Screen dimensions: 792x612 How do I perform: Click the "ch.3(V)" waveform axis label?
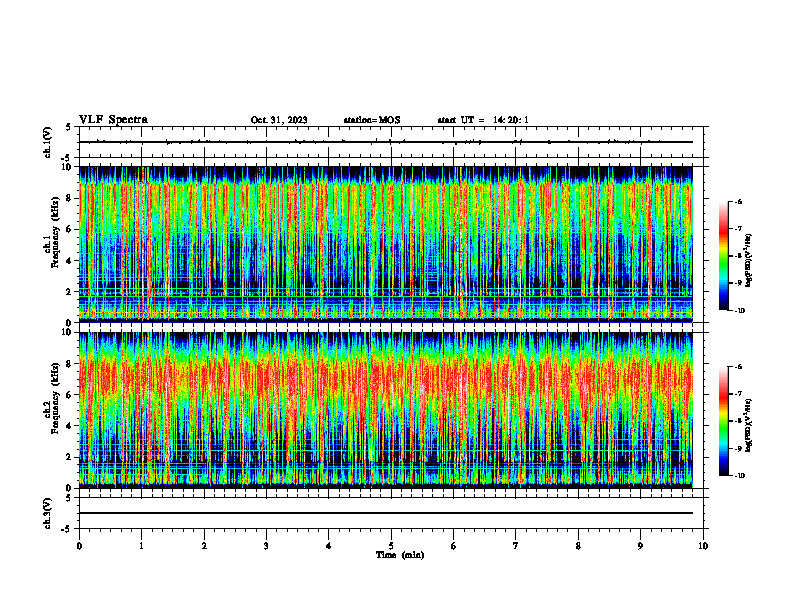[47, 513]
